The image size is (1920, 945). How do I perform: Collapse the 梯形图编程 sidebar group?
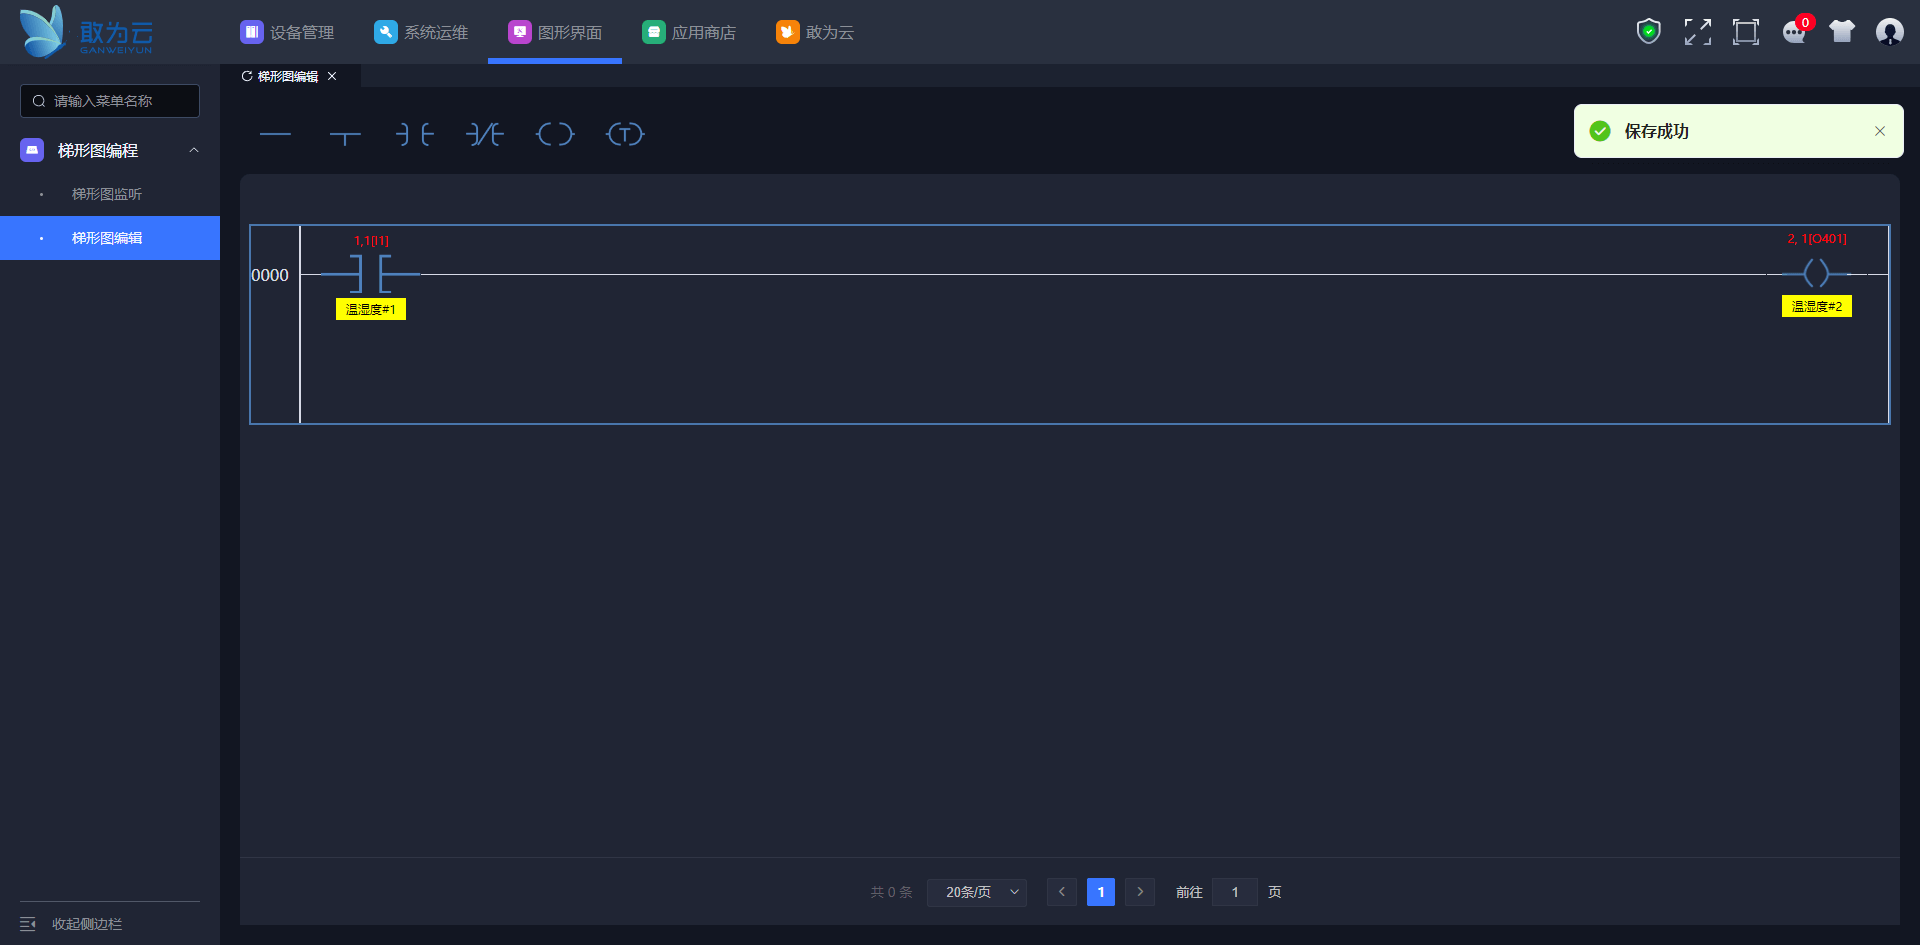(194, 150)
